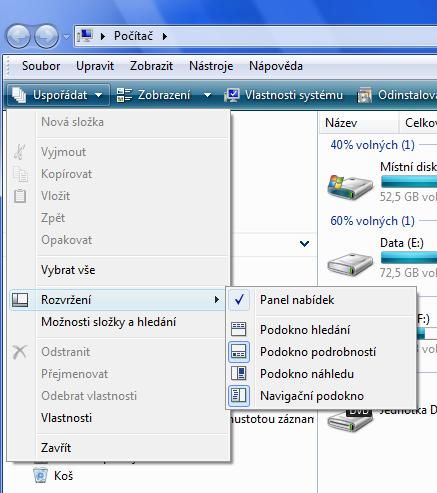Open the Uspořádat dropdown arrow
Viewport: 437px width, 493px height.
pyautogui.click(x=98, y=95)
